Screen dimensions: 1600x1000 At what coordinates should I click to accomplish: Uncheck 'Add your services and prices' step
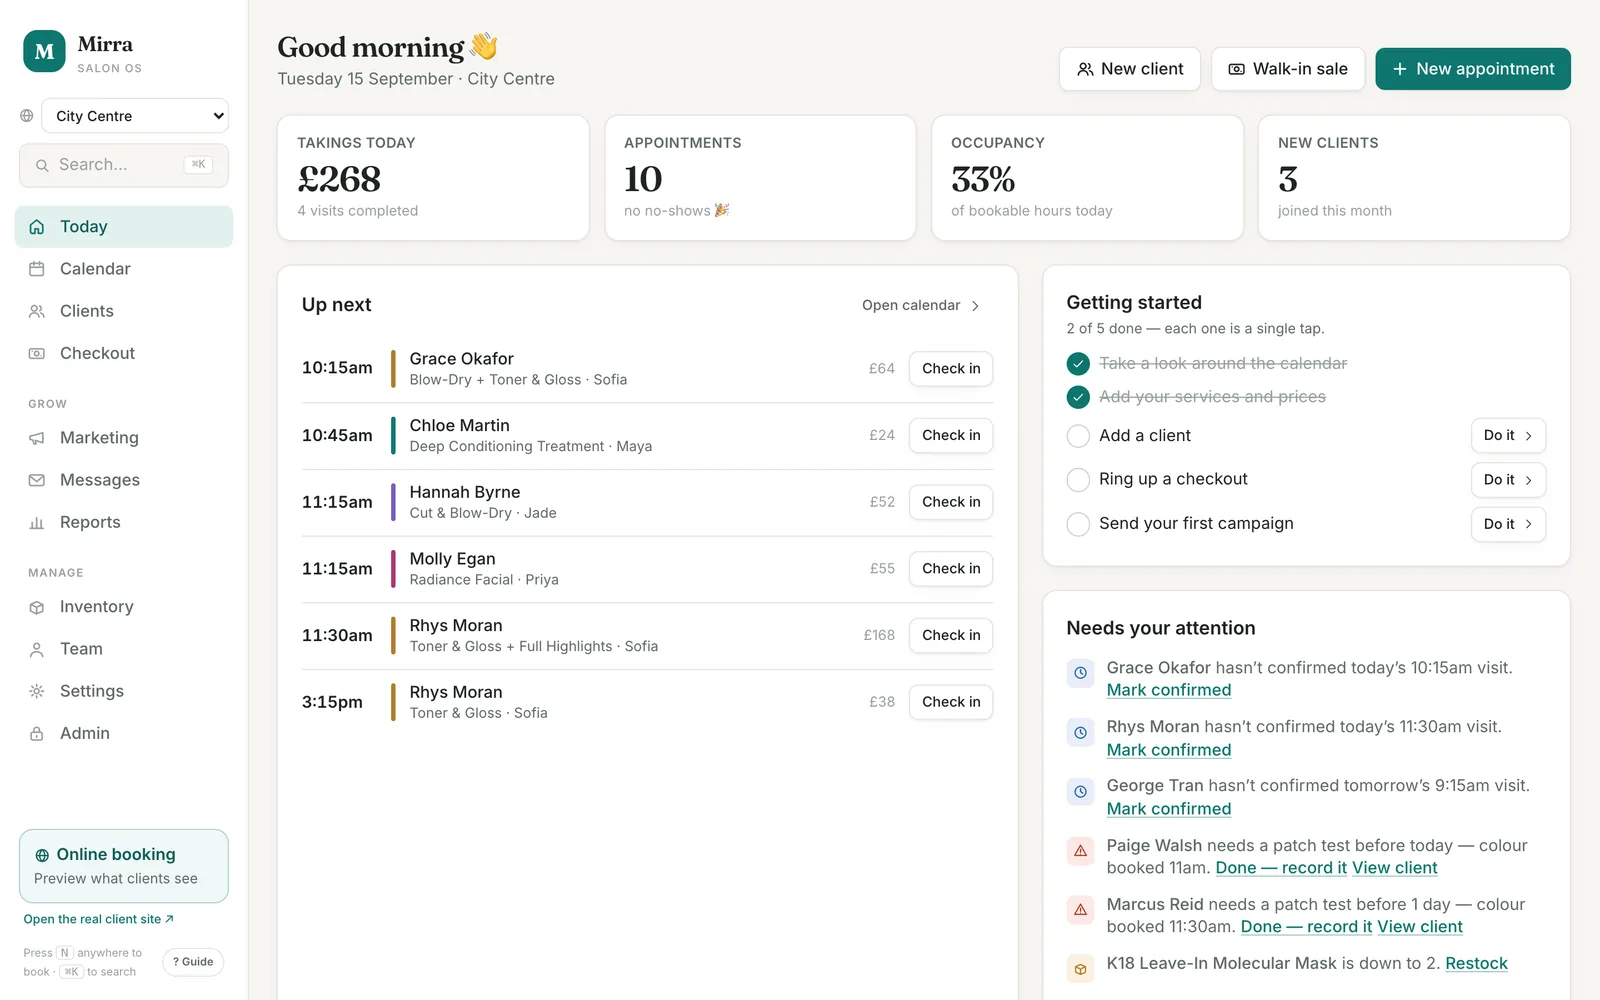[1078, 397]
